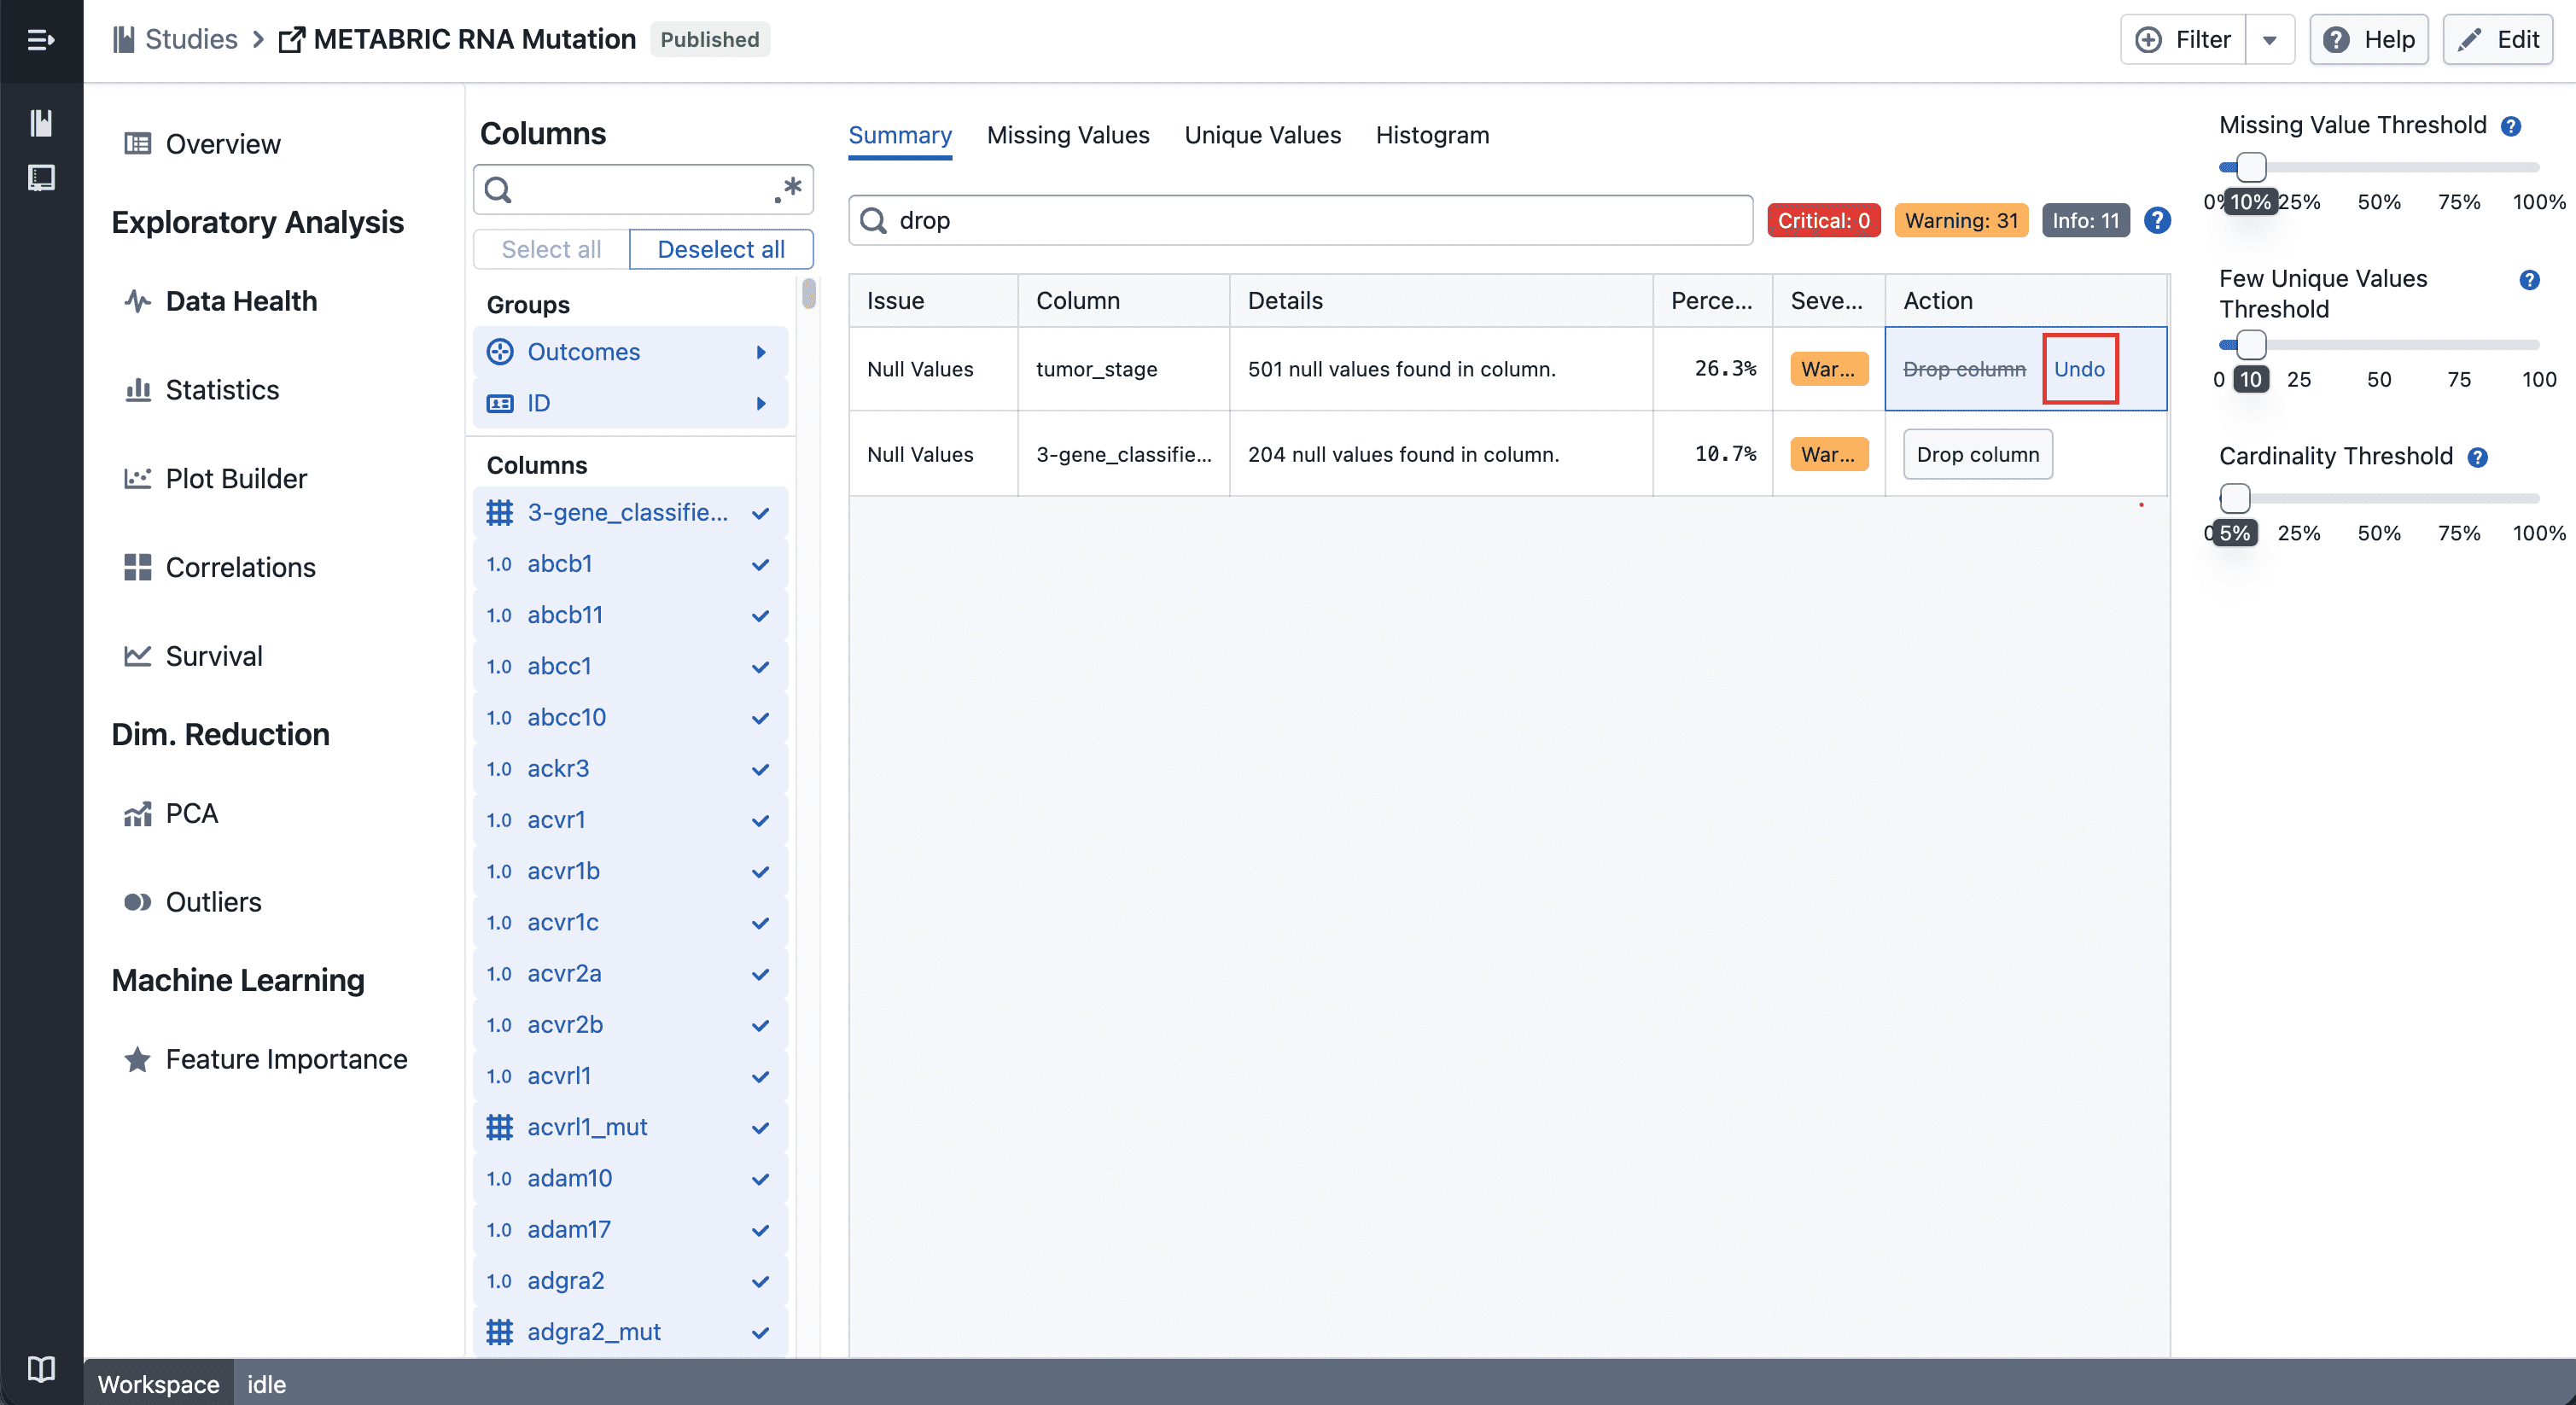Click the categorical grid icon of adgra2_mut
2576x1405 pixels.
[x=500, y=1332]
